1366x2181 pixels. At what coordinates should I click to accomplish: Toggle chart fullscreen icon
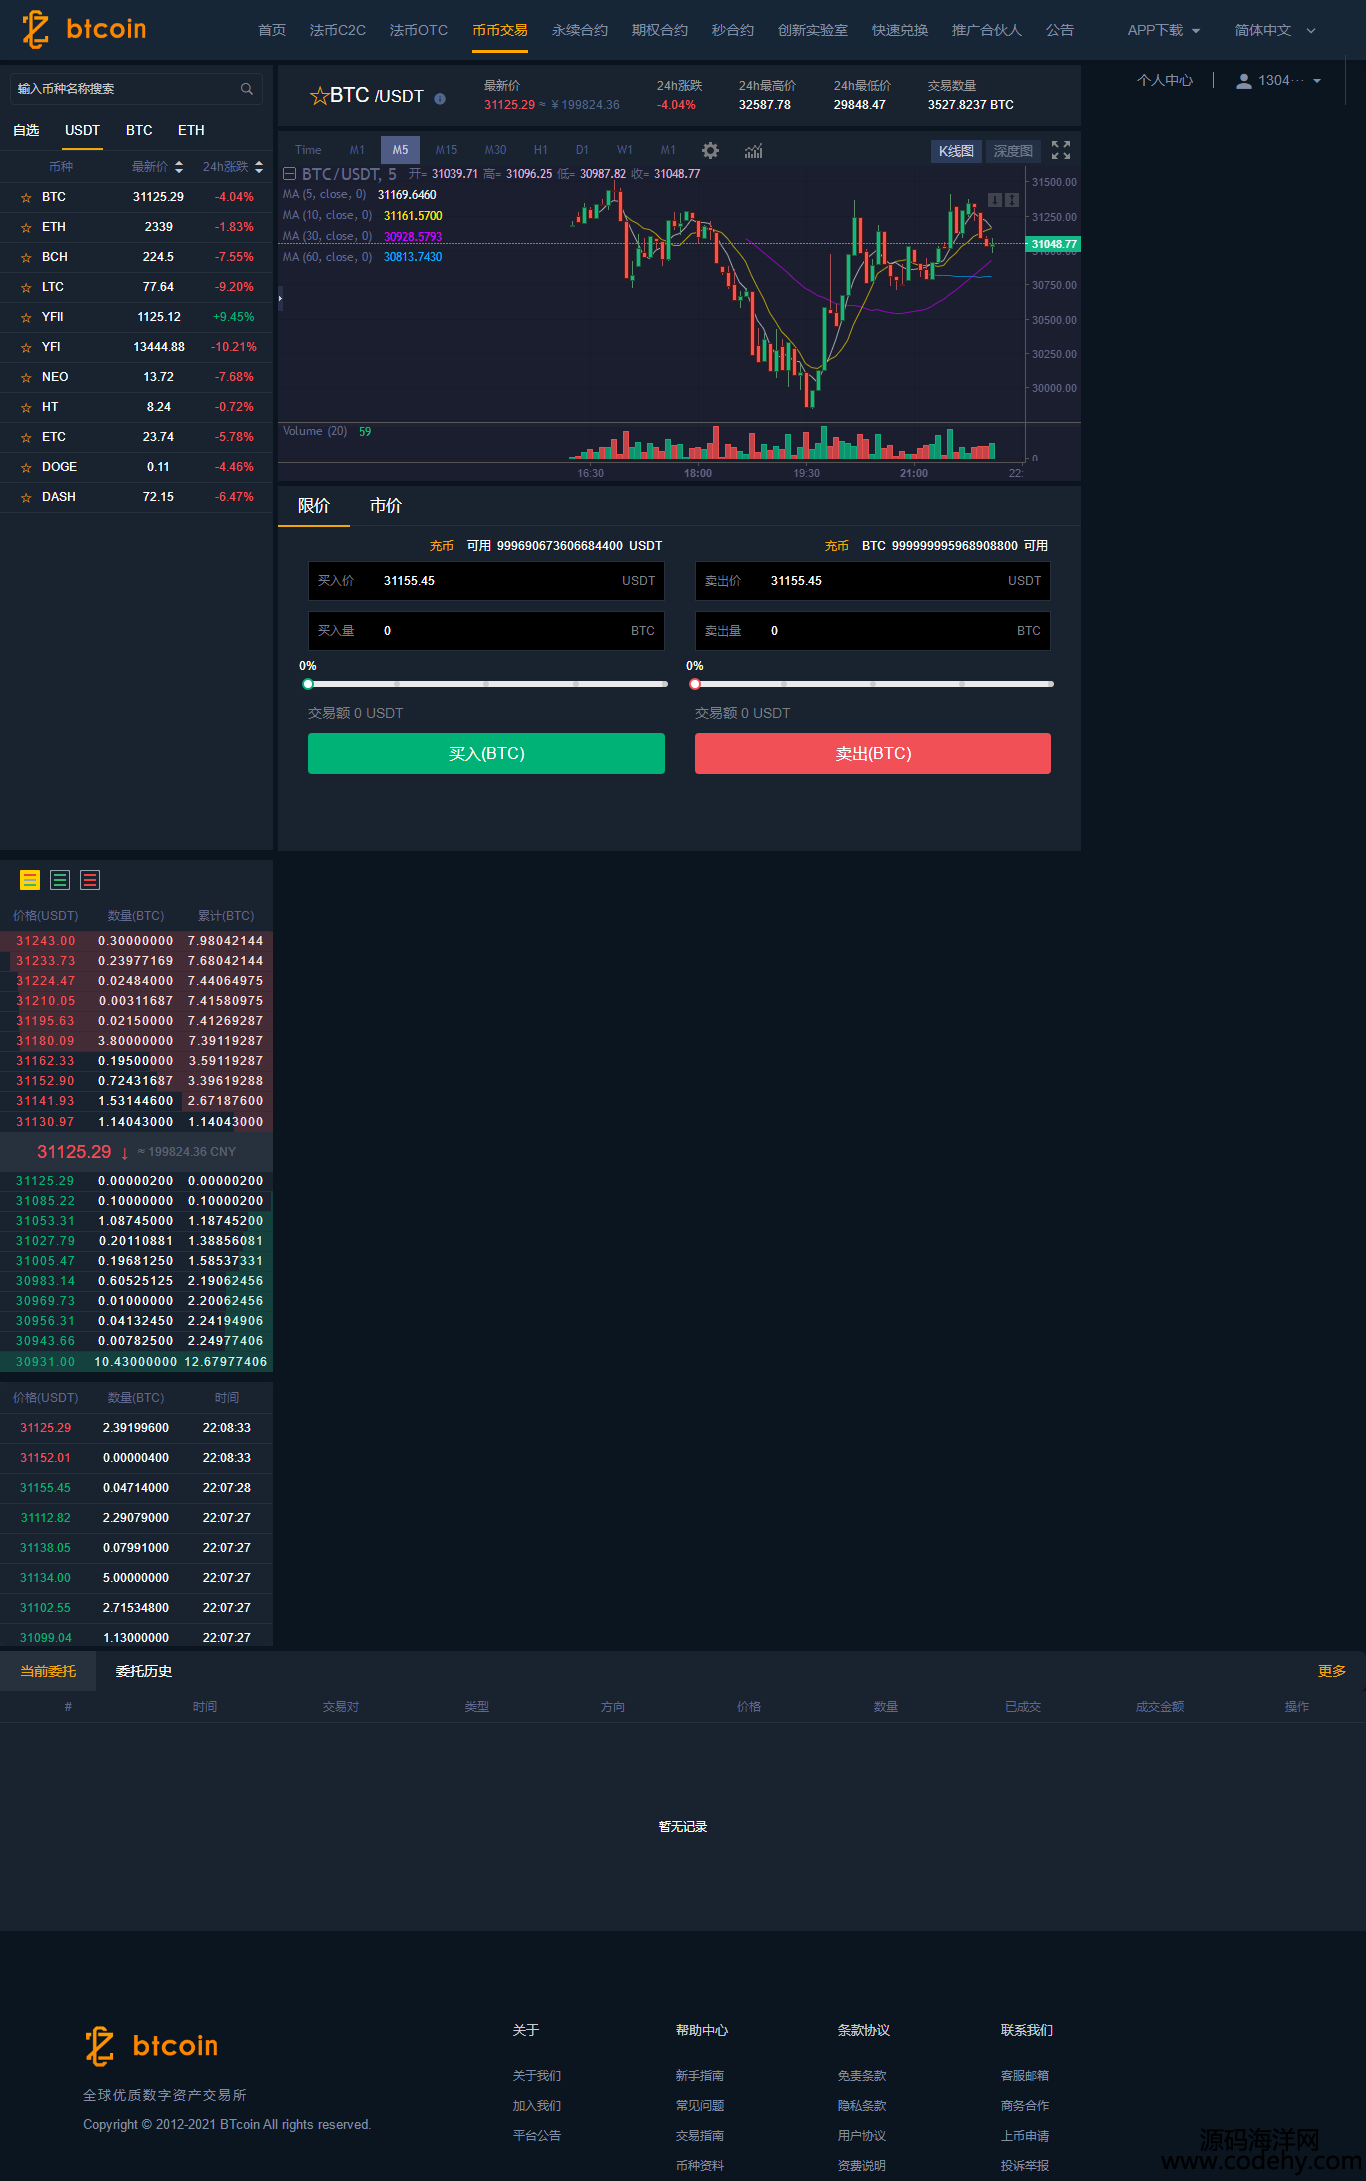pyautogui.click(x=1061, y=150)
